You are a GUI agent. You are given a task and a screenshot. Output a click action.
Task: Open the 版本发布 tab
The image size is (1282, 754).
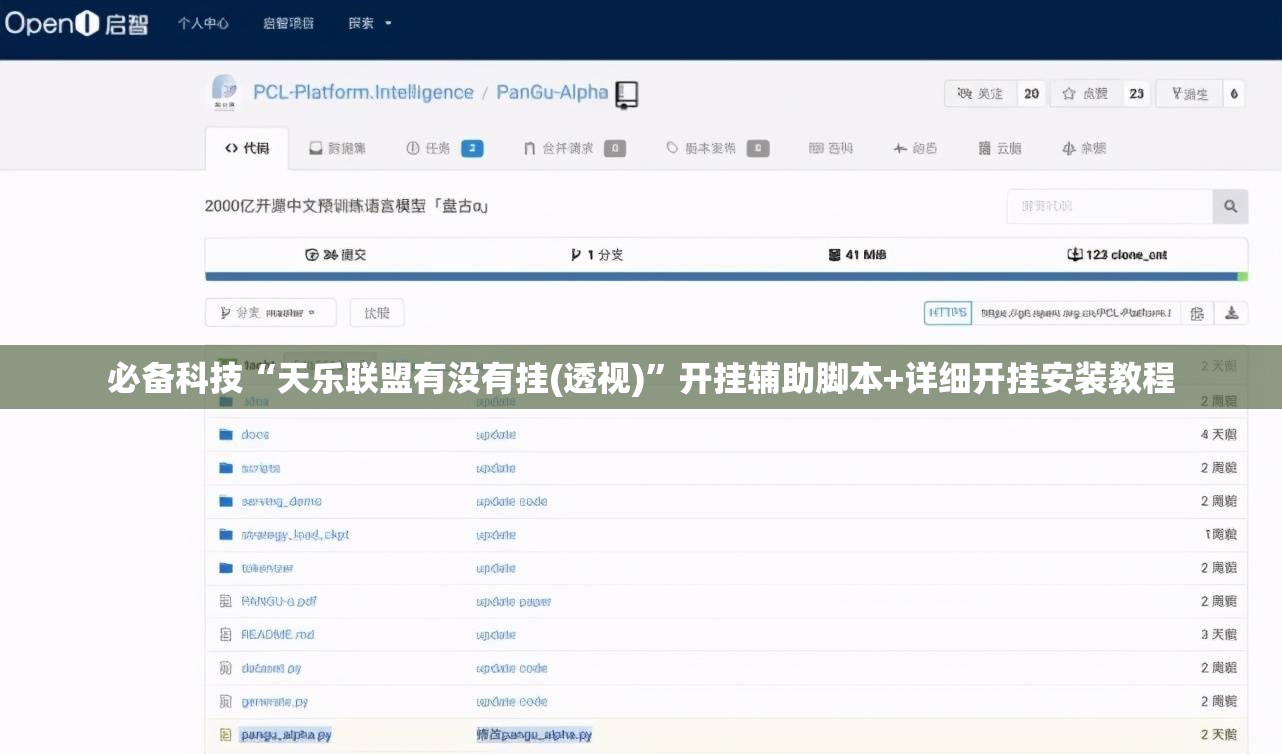click(717, 148)
